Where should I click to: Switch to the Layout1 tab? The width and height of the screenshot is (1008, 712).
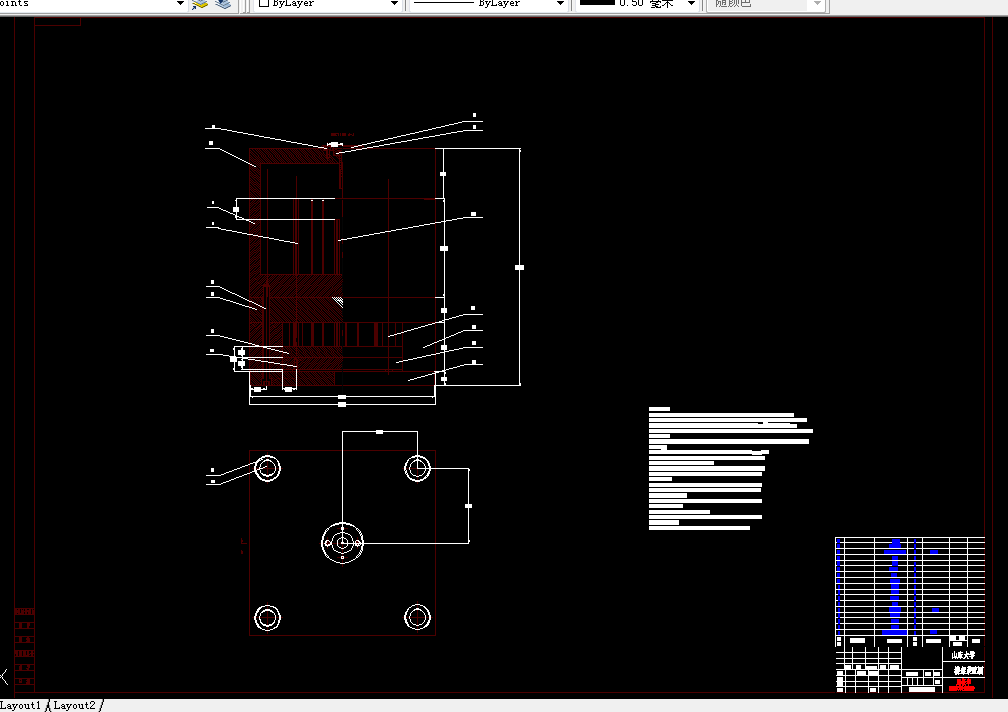(x=21, y=705)
